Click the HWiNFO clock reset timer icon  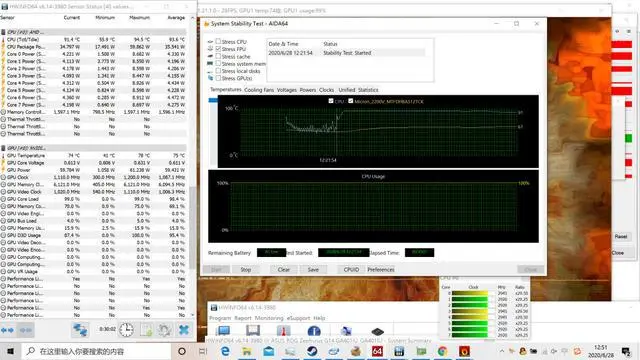(x=126, y=330)
